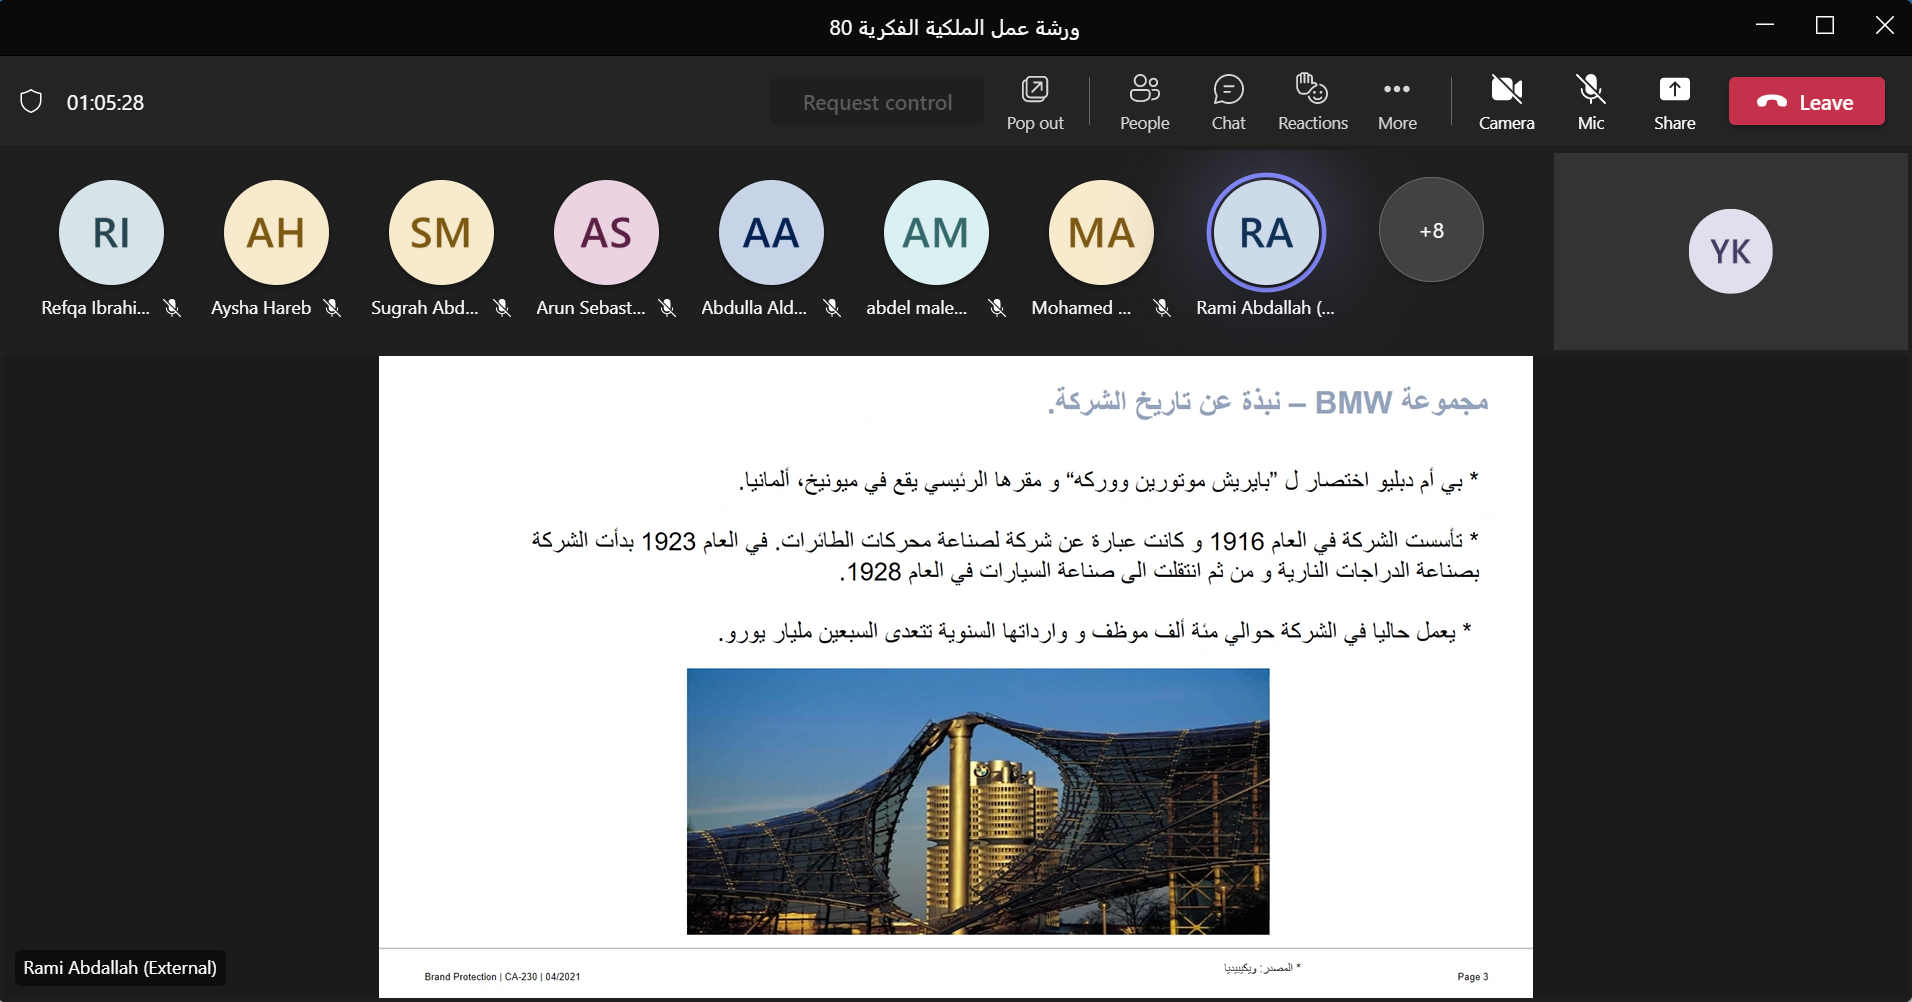Expand the More actions menu
The width and height of the screenshot is (1912, 1002).
tap(1397, 102)
